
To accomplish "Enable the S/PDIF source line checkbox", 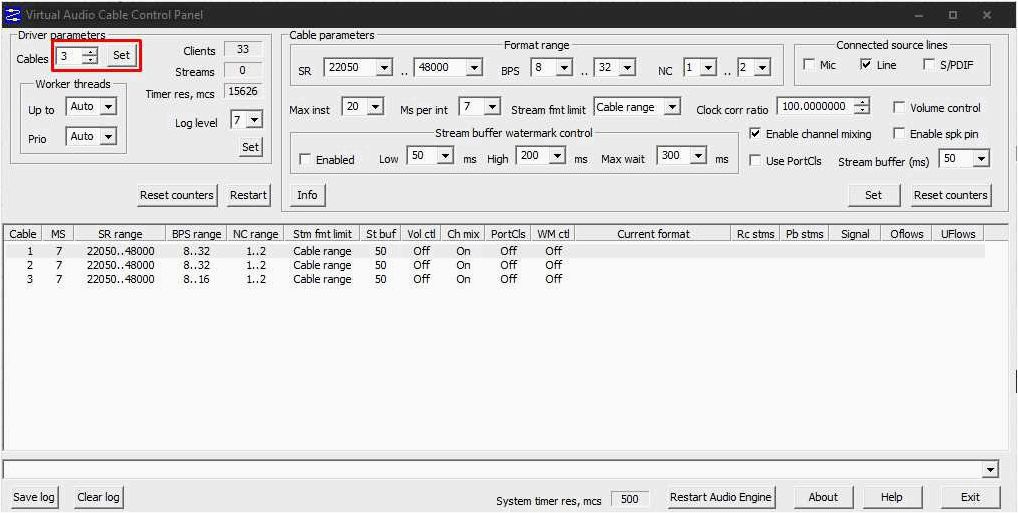I will pos(928,65).
